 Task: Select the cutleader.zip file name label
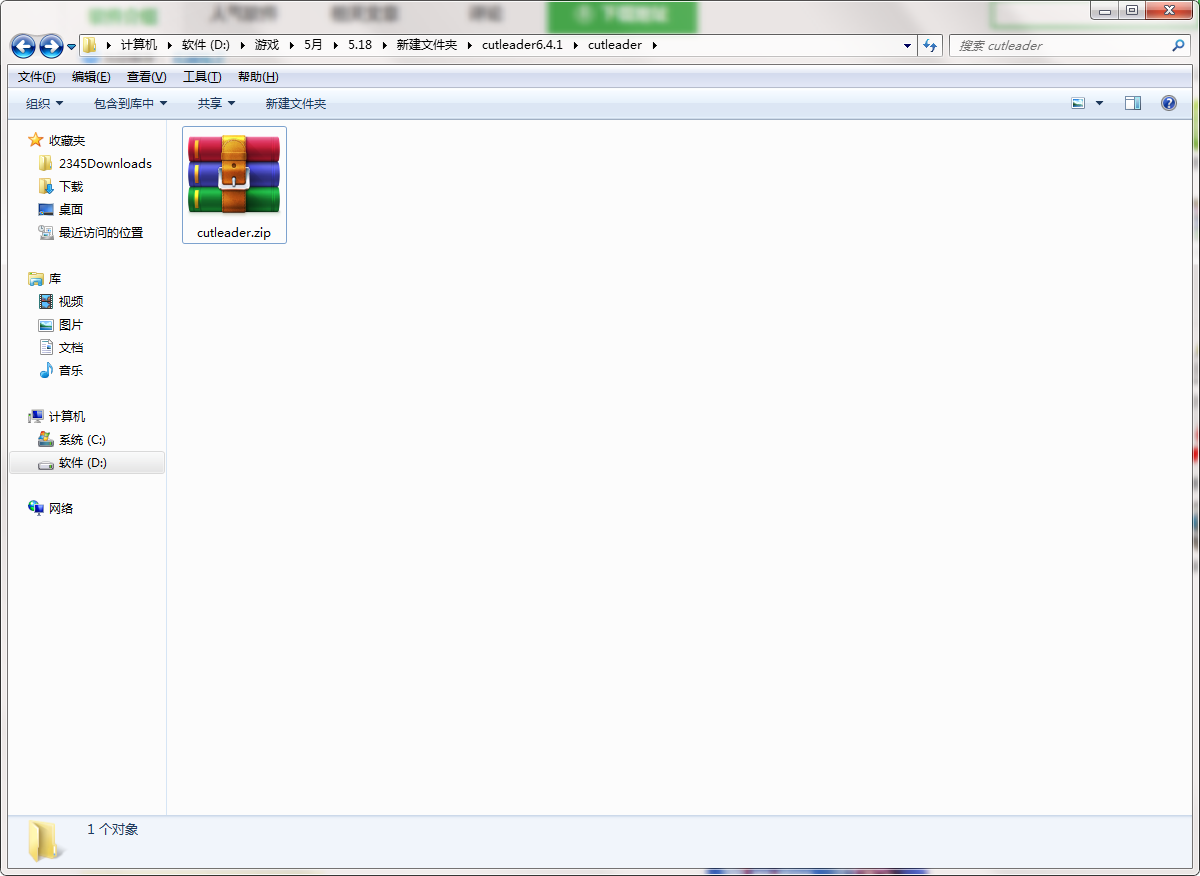234,233
